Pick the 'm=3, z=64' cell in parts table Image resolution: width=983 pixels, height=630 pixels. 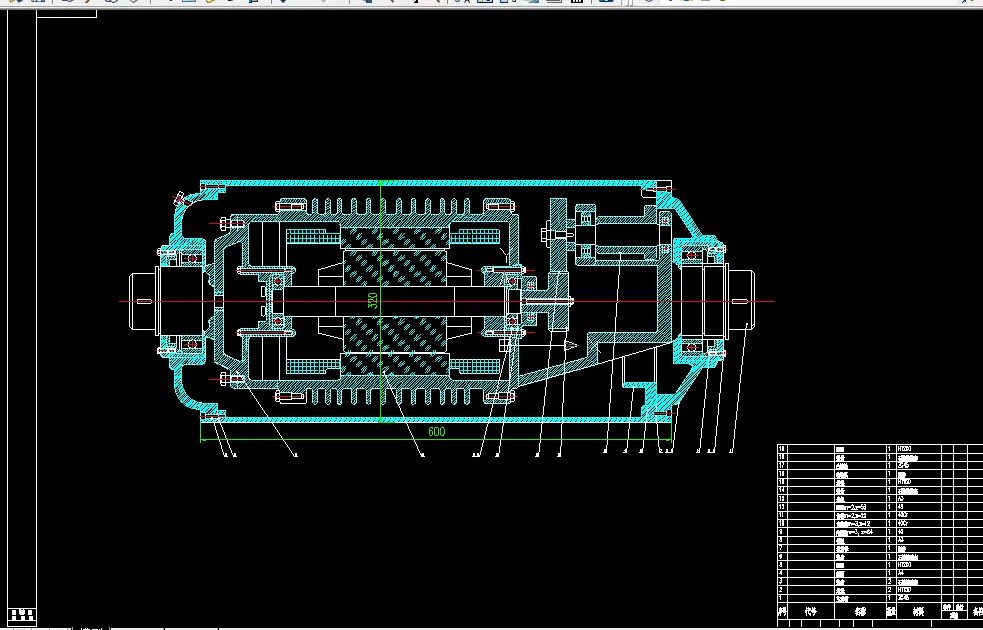(861, 532)
